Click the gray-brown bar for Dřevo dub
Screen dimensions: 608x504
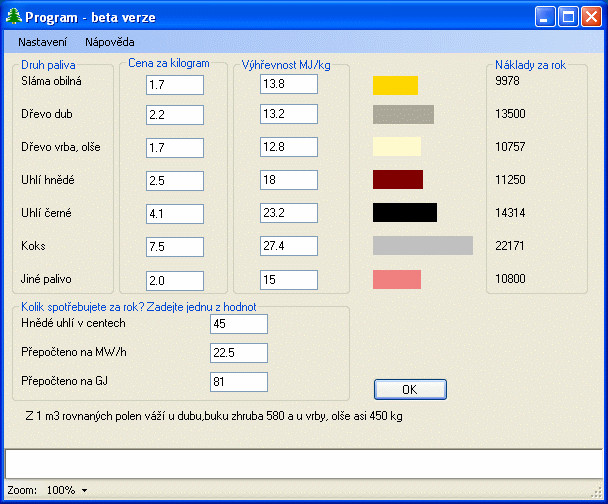click(403, 114)
